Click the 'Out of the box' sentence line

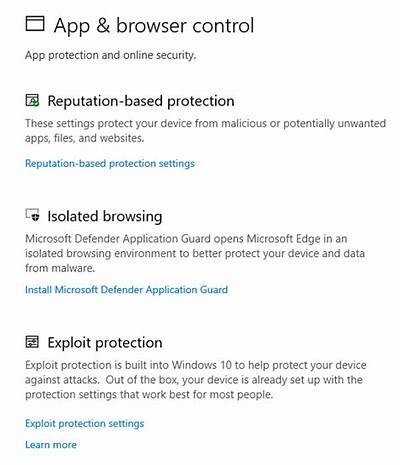(x=194, y=380)
